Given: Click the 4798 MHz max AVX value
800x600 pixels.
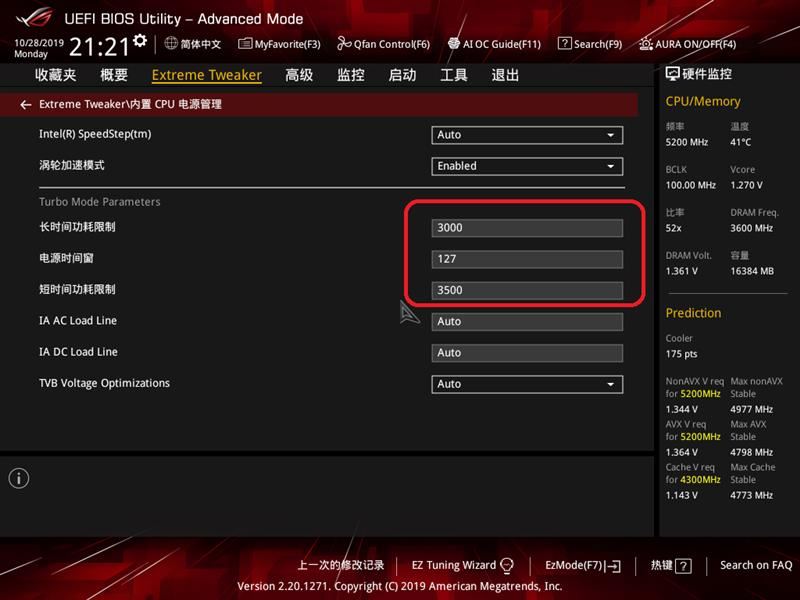Looking at the screenshot, I should [x=752, y=453].
